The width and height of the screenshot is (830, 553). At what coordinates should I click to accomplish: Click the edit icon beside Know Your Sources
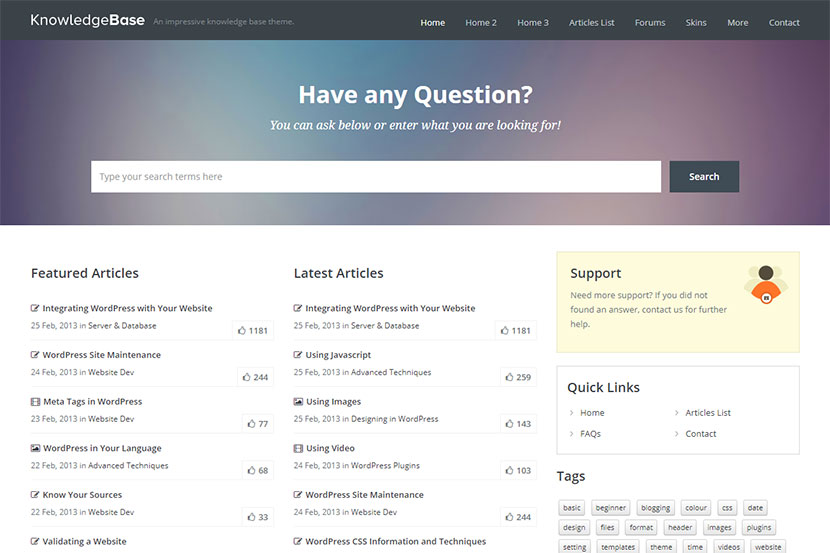(x=35, y=495)
